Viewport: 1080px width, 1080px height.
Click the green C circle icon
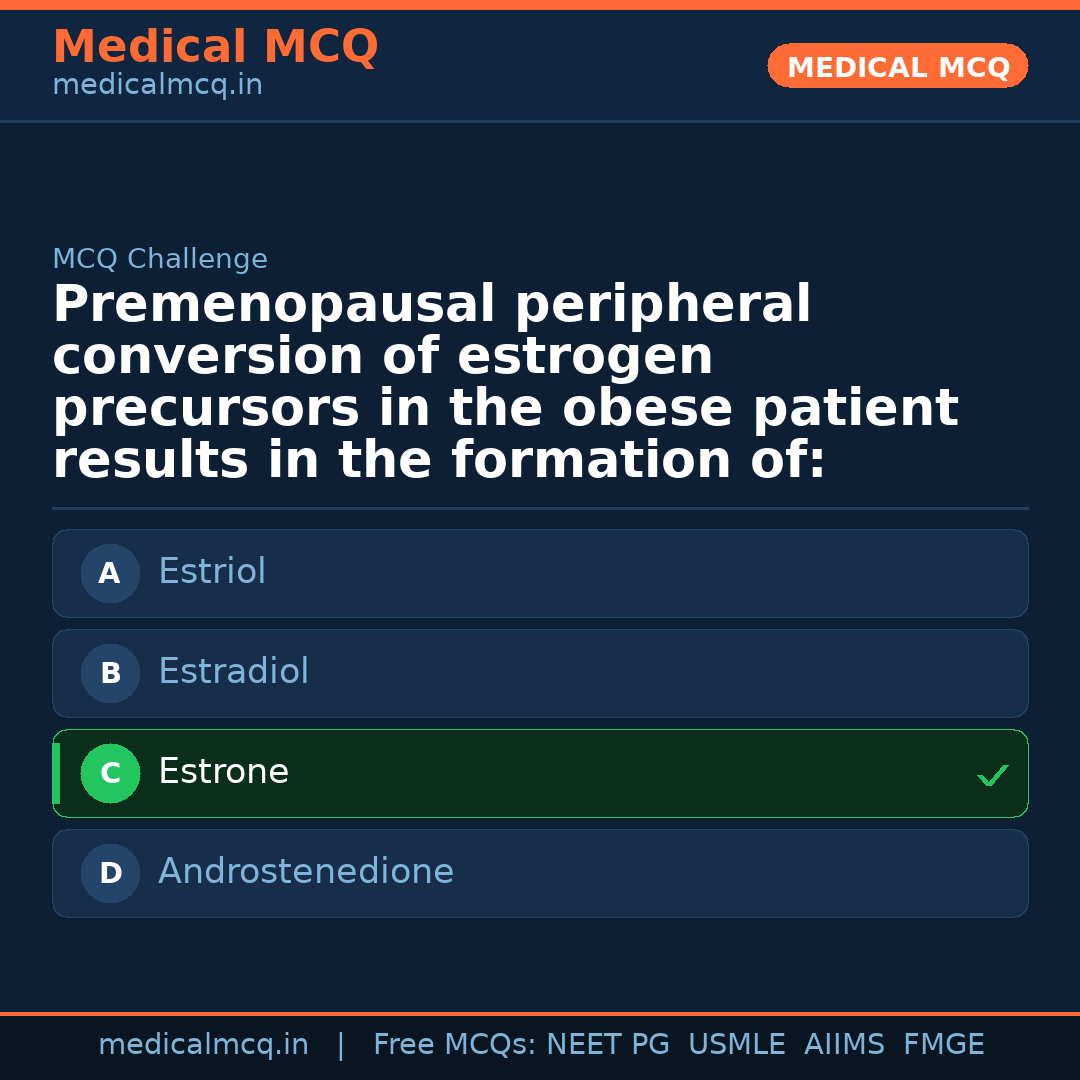(110, 773)
